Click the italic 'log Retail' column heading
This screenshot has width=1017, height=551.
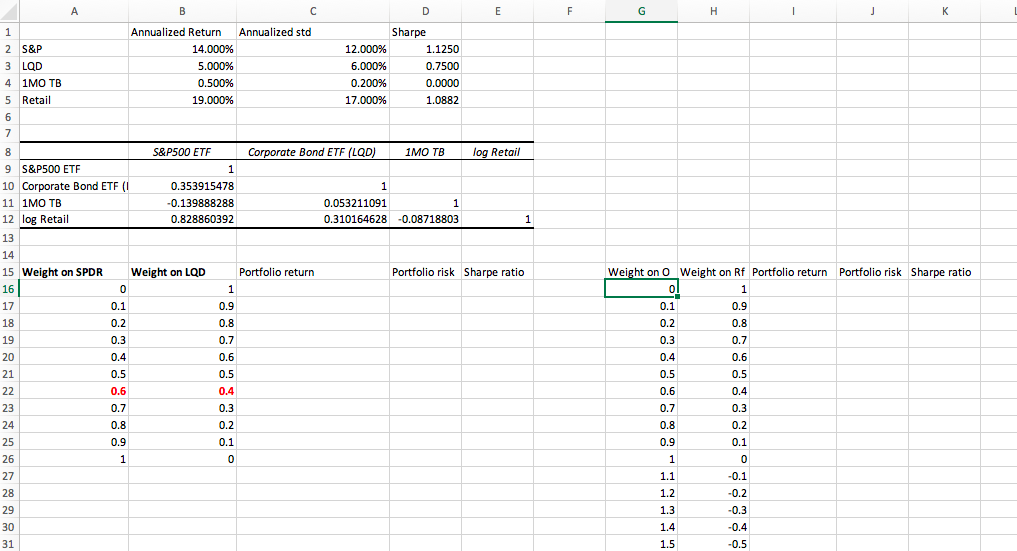pos(497,152)
